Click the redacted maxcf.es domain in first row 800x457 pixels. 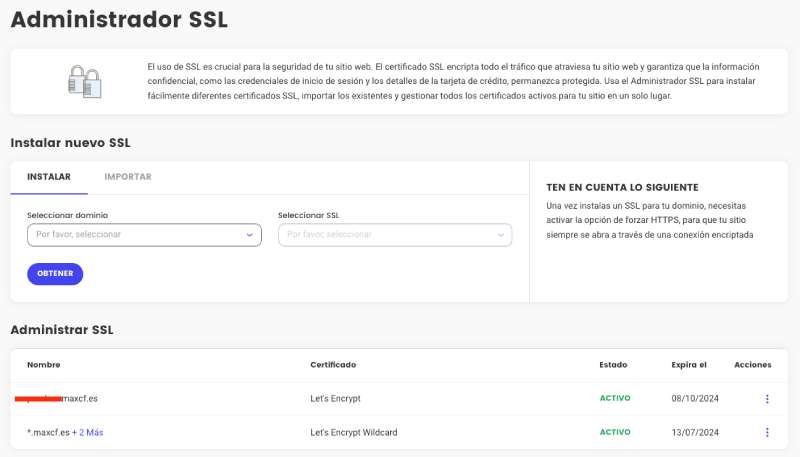[x=62, y=398]
